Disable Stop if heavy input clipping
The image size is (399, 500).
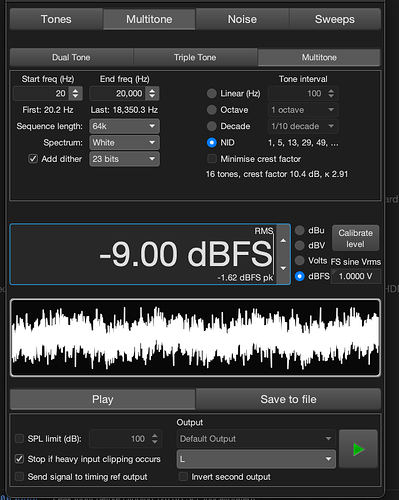[19, 459]
